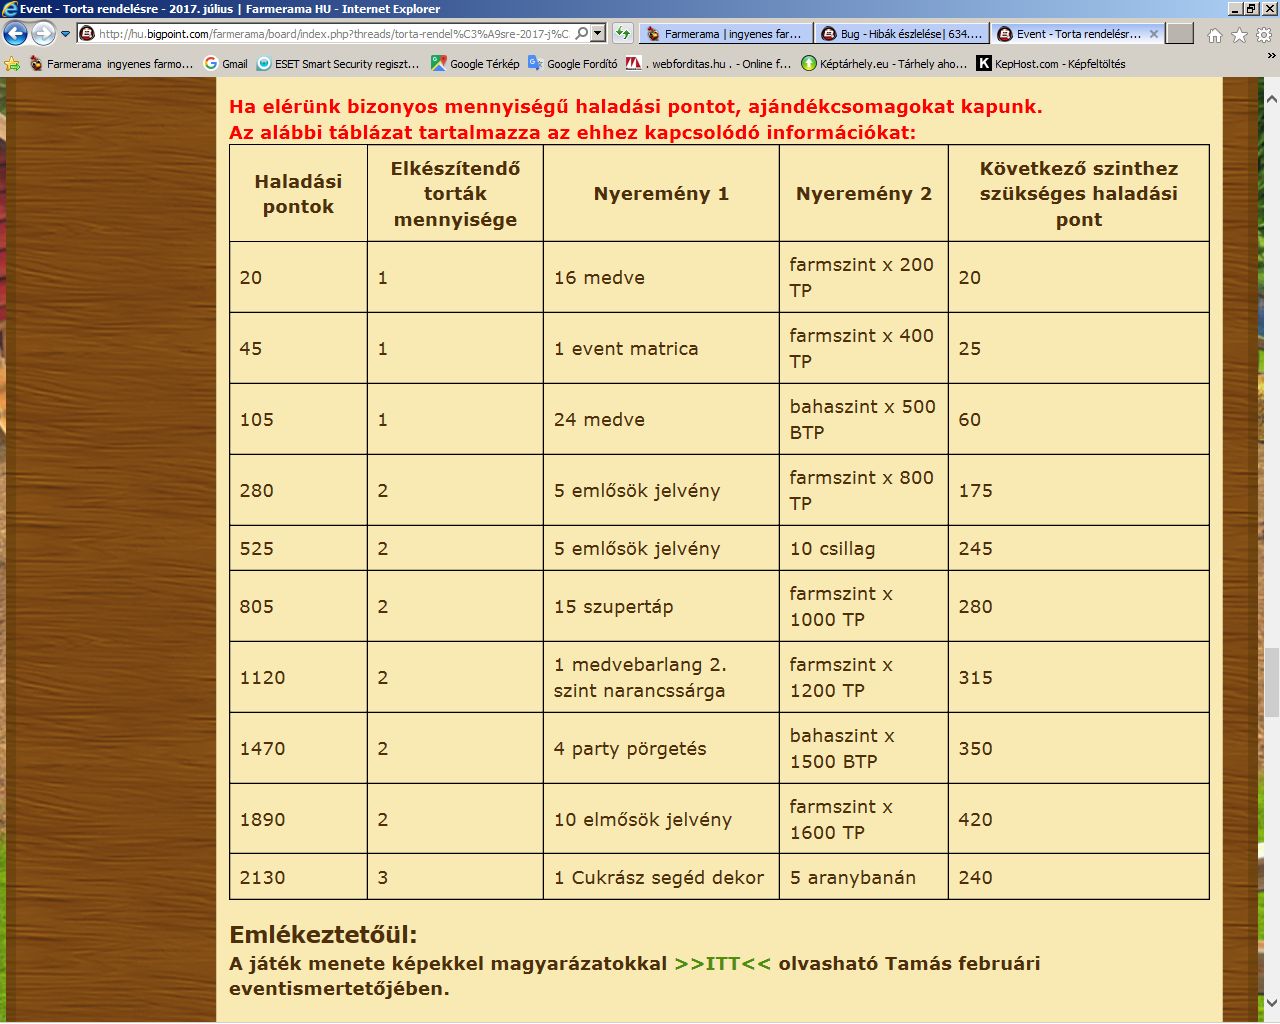This screenshot has width=1280, height=1024.
Task: Click the 1 event matrica cell
Action: tap(661, 348)
